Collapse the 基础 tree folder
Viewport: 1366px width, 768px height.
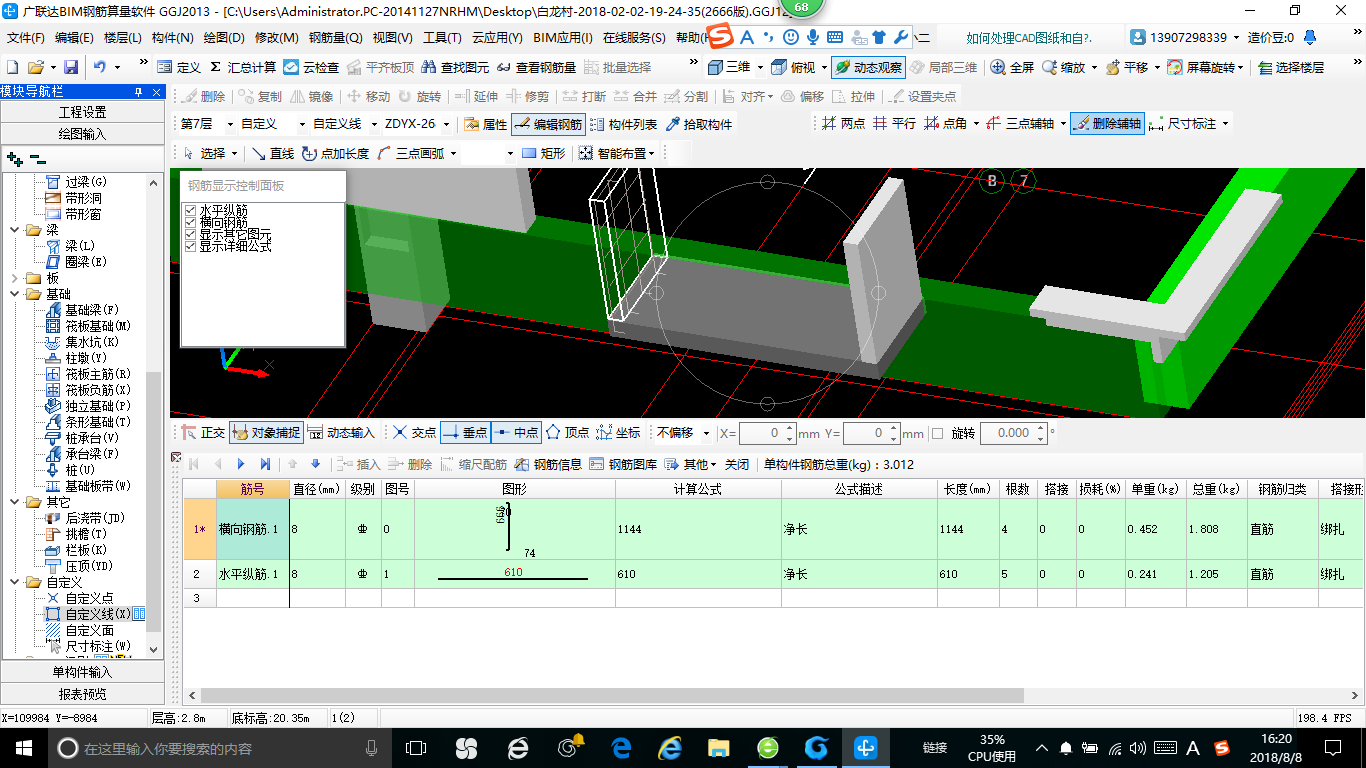(14, 294)
